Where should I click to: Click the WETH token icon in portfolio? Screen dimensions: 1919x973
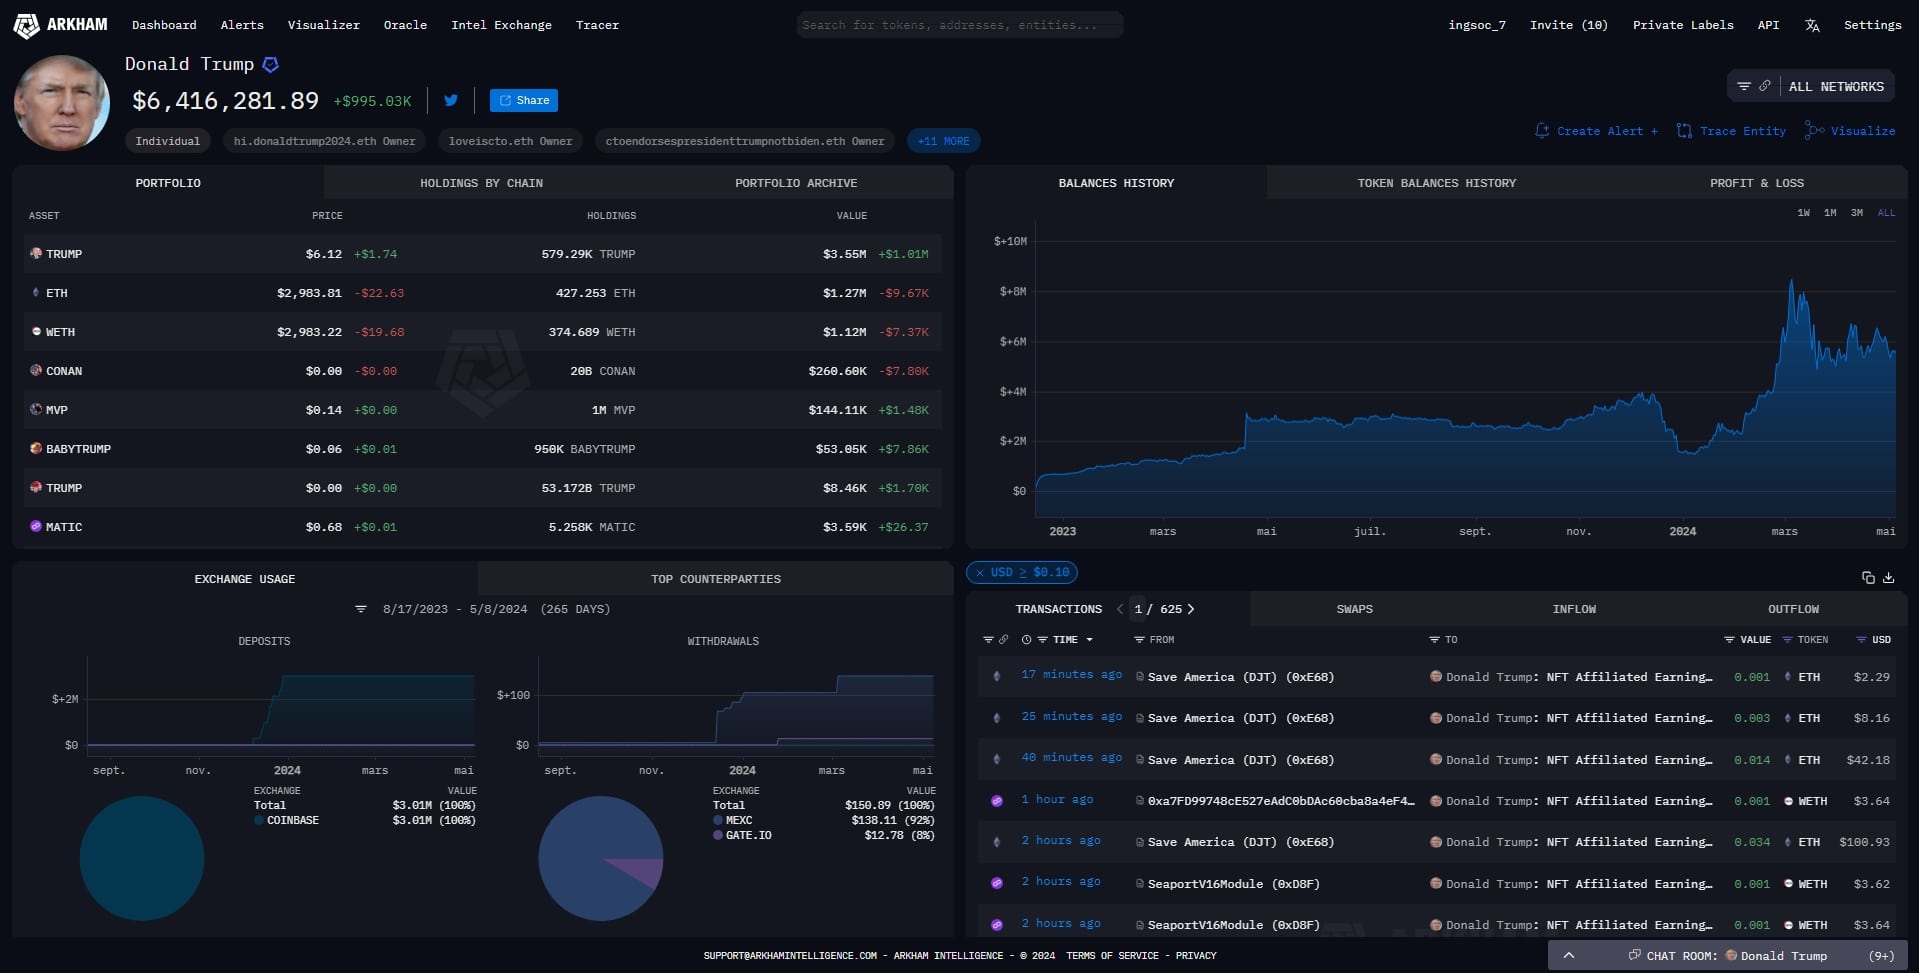[x=36, y=331]
